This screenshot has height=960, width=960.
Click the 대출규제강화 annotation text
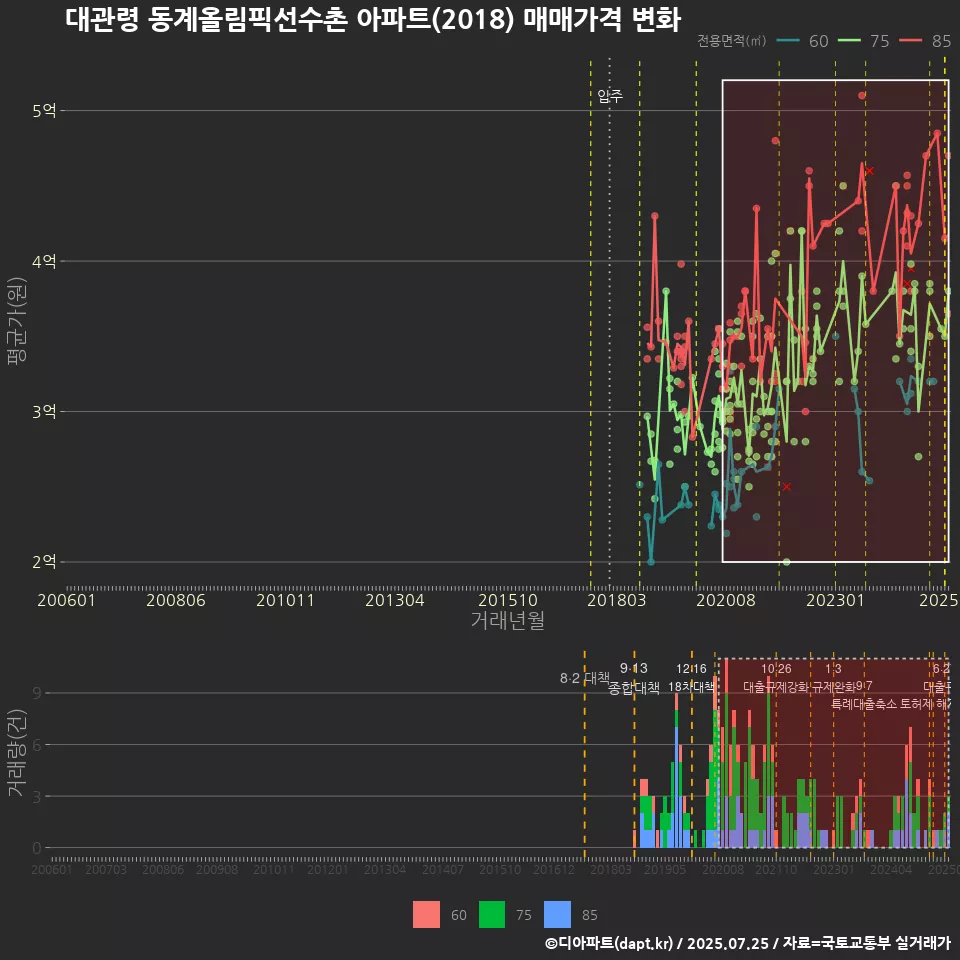coord(776,687)
